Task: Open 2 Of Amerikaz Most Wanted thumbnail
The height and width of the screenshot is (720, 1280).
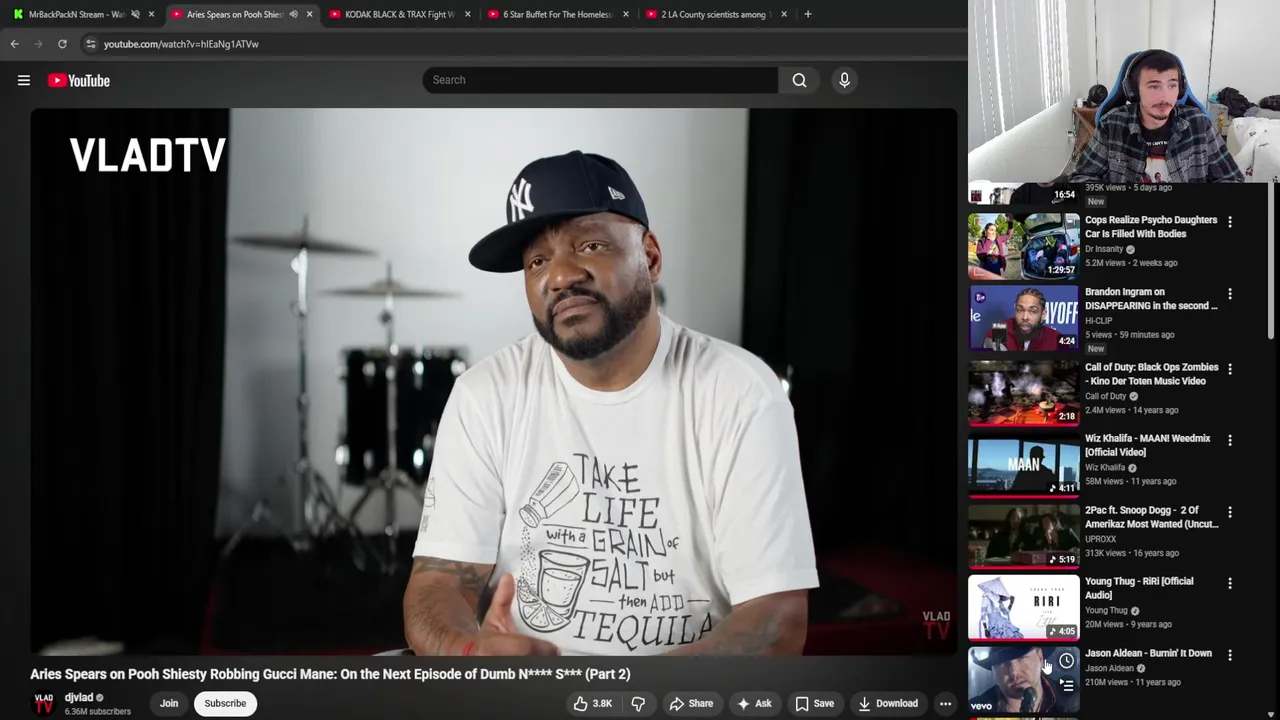Action: (1024, 536)
